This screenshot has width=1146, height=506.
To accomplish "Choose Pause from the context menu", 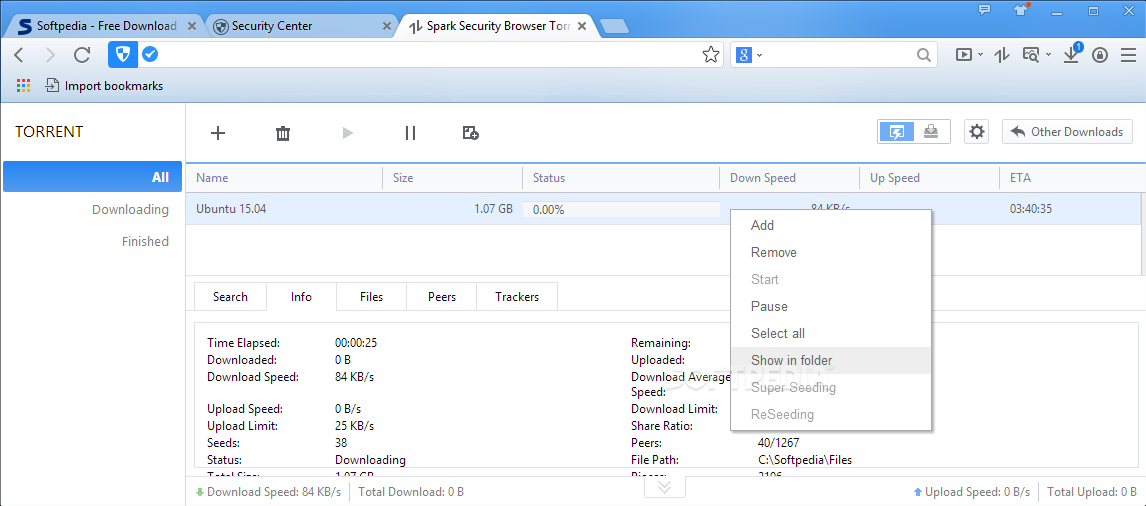I will 831,306.
